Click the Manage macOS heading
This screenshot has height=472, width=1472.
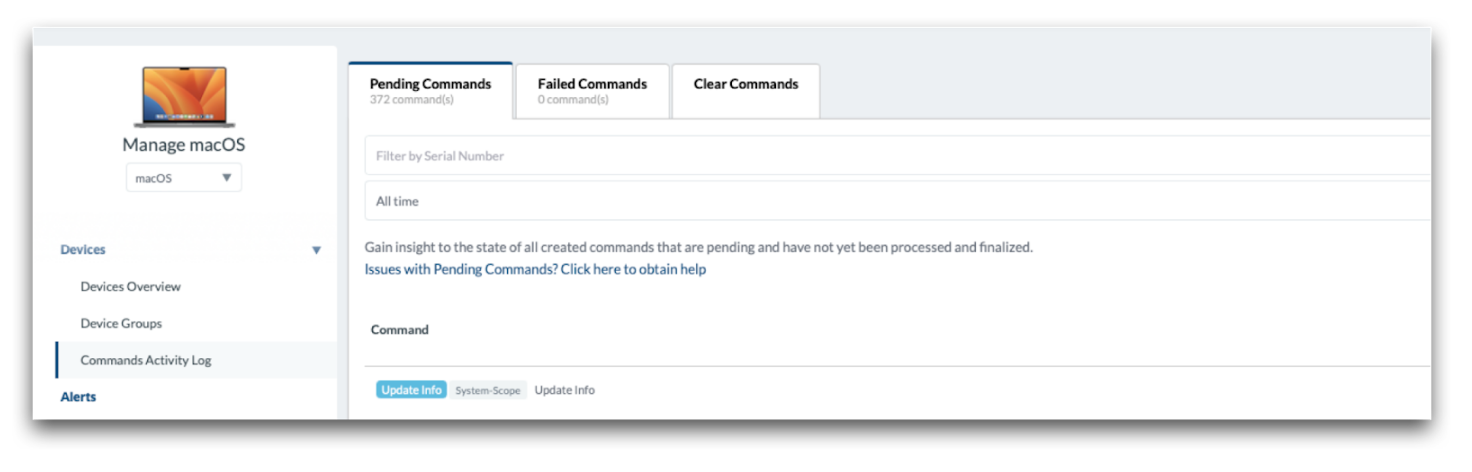point(183,145)
